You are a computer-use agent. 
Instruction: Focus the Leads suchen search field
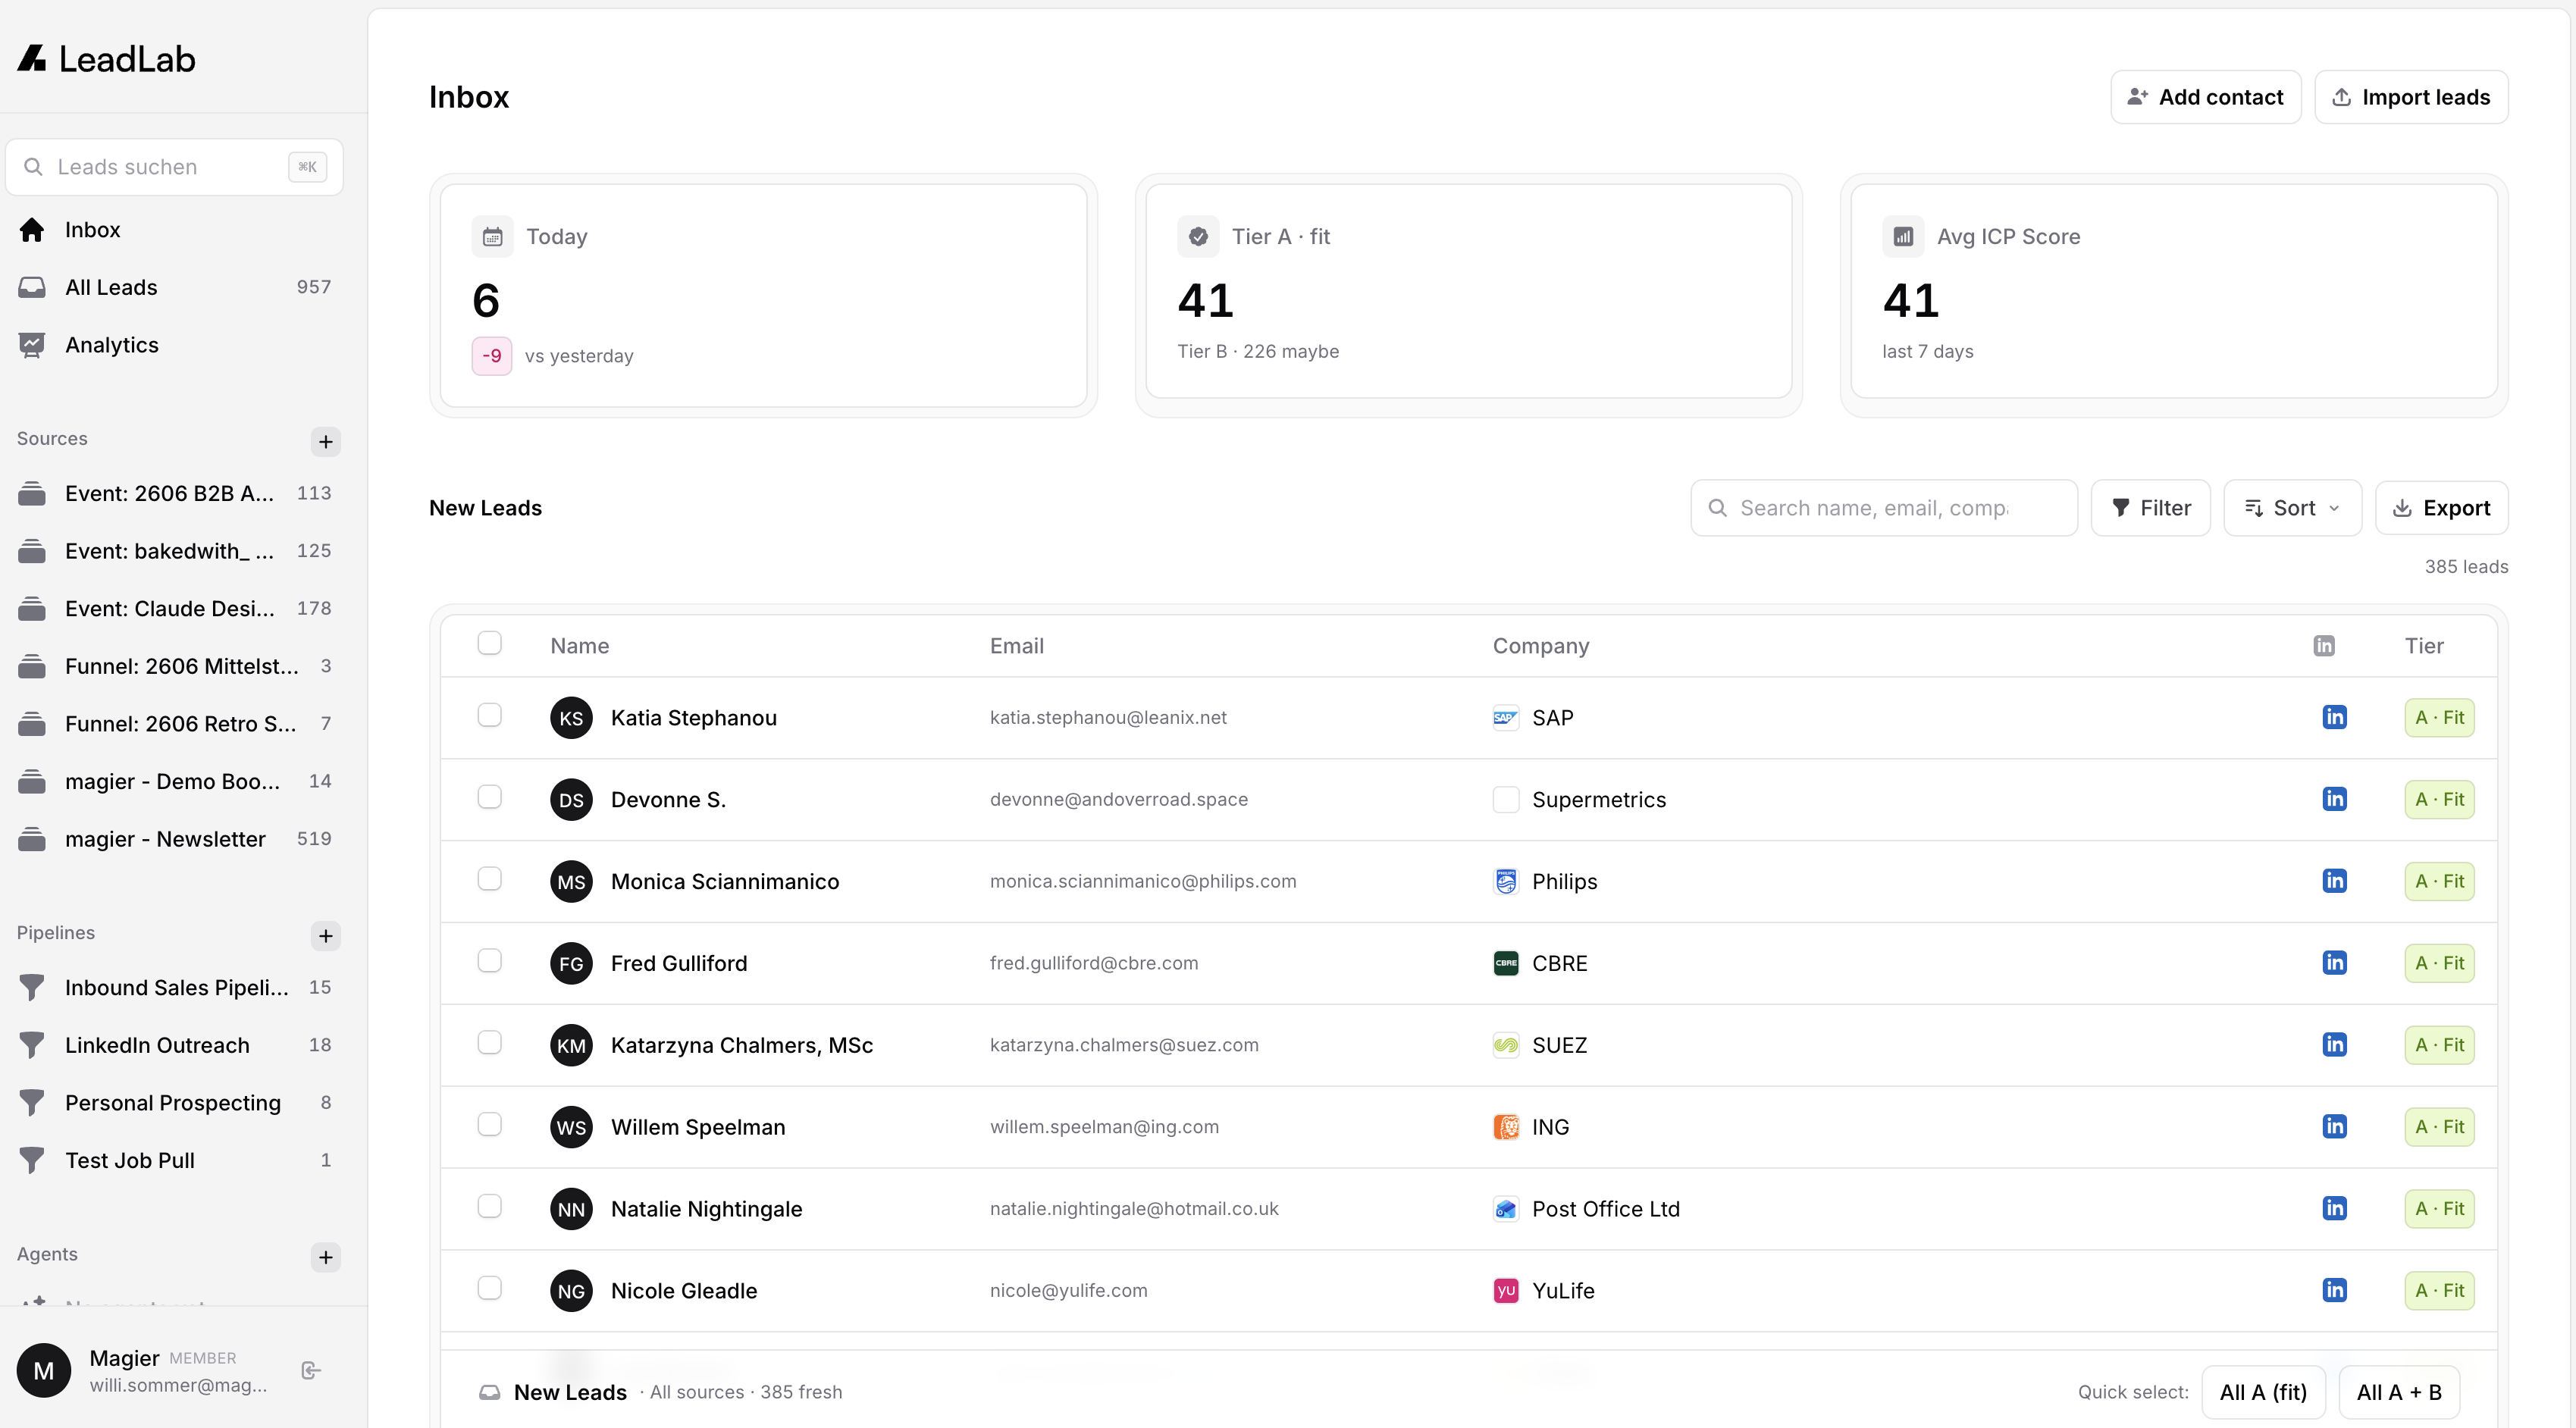pos(175,167)
